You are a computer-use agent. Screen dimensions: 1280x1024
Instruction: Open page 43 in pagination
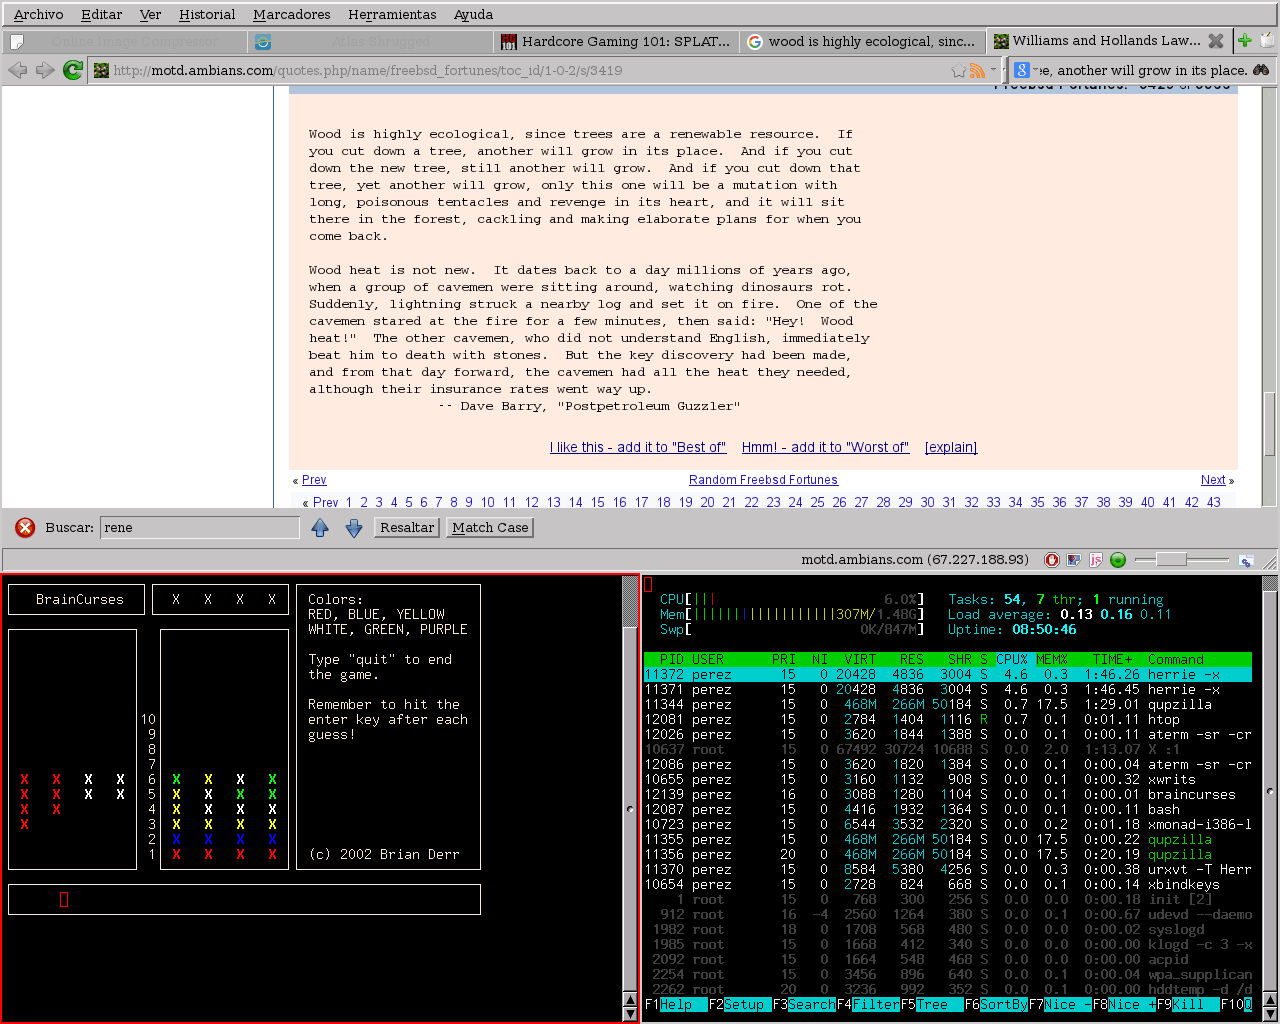pyautogui.click(x=1214, y=502)
